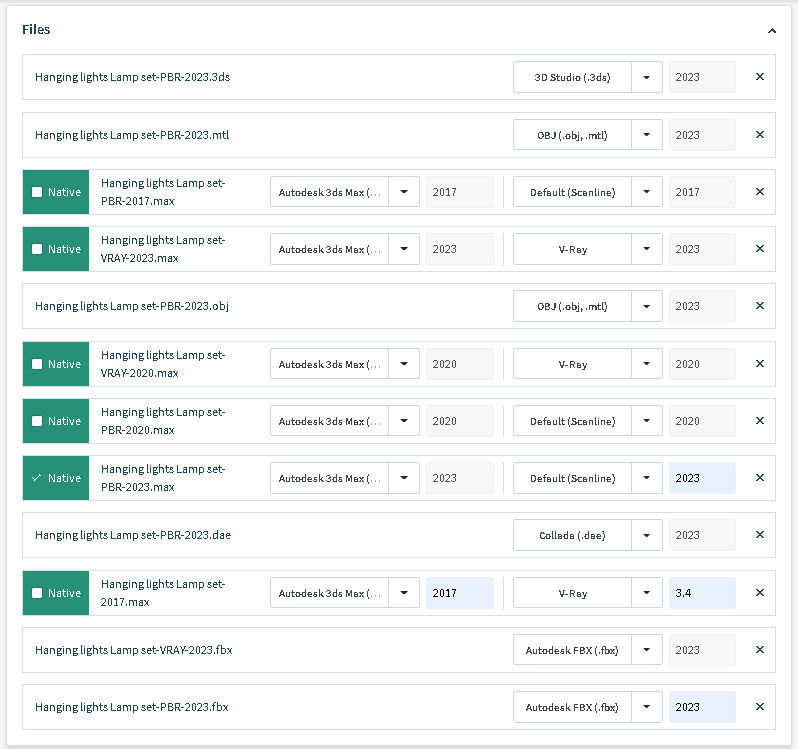Remove the VRAY-2020.max file
The image size is (798, 749).
click(x=760, y=364)
